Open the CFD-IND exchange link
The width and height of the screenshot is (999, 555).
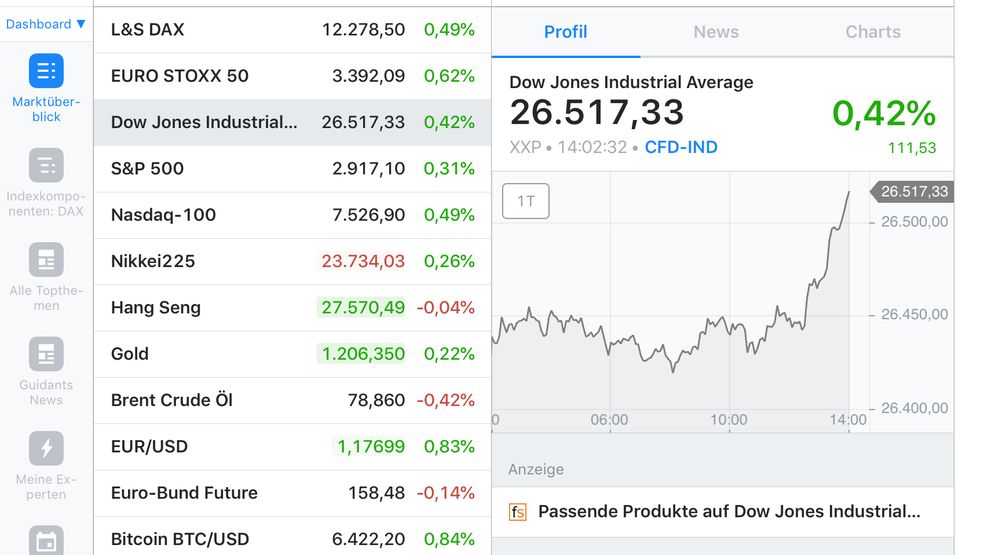pos(681,147)
